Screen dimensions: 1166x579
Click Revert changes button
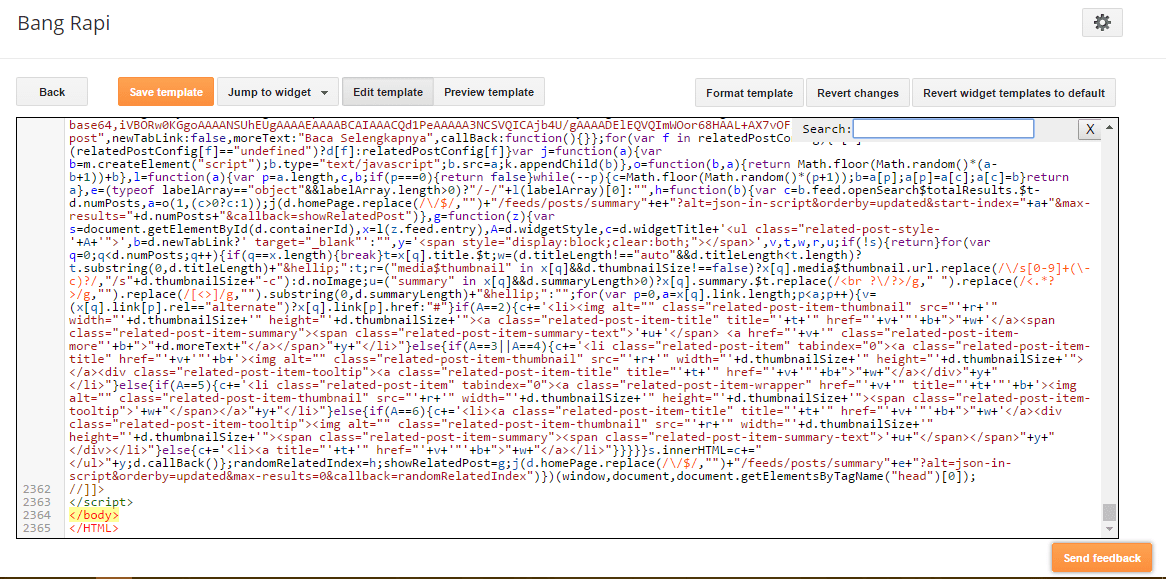[857, 93]
